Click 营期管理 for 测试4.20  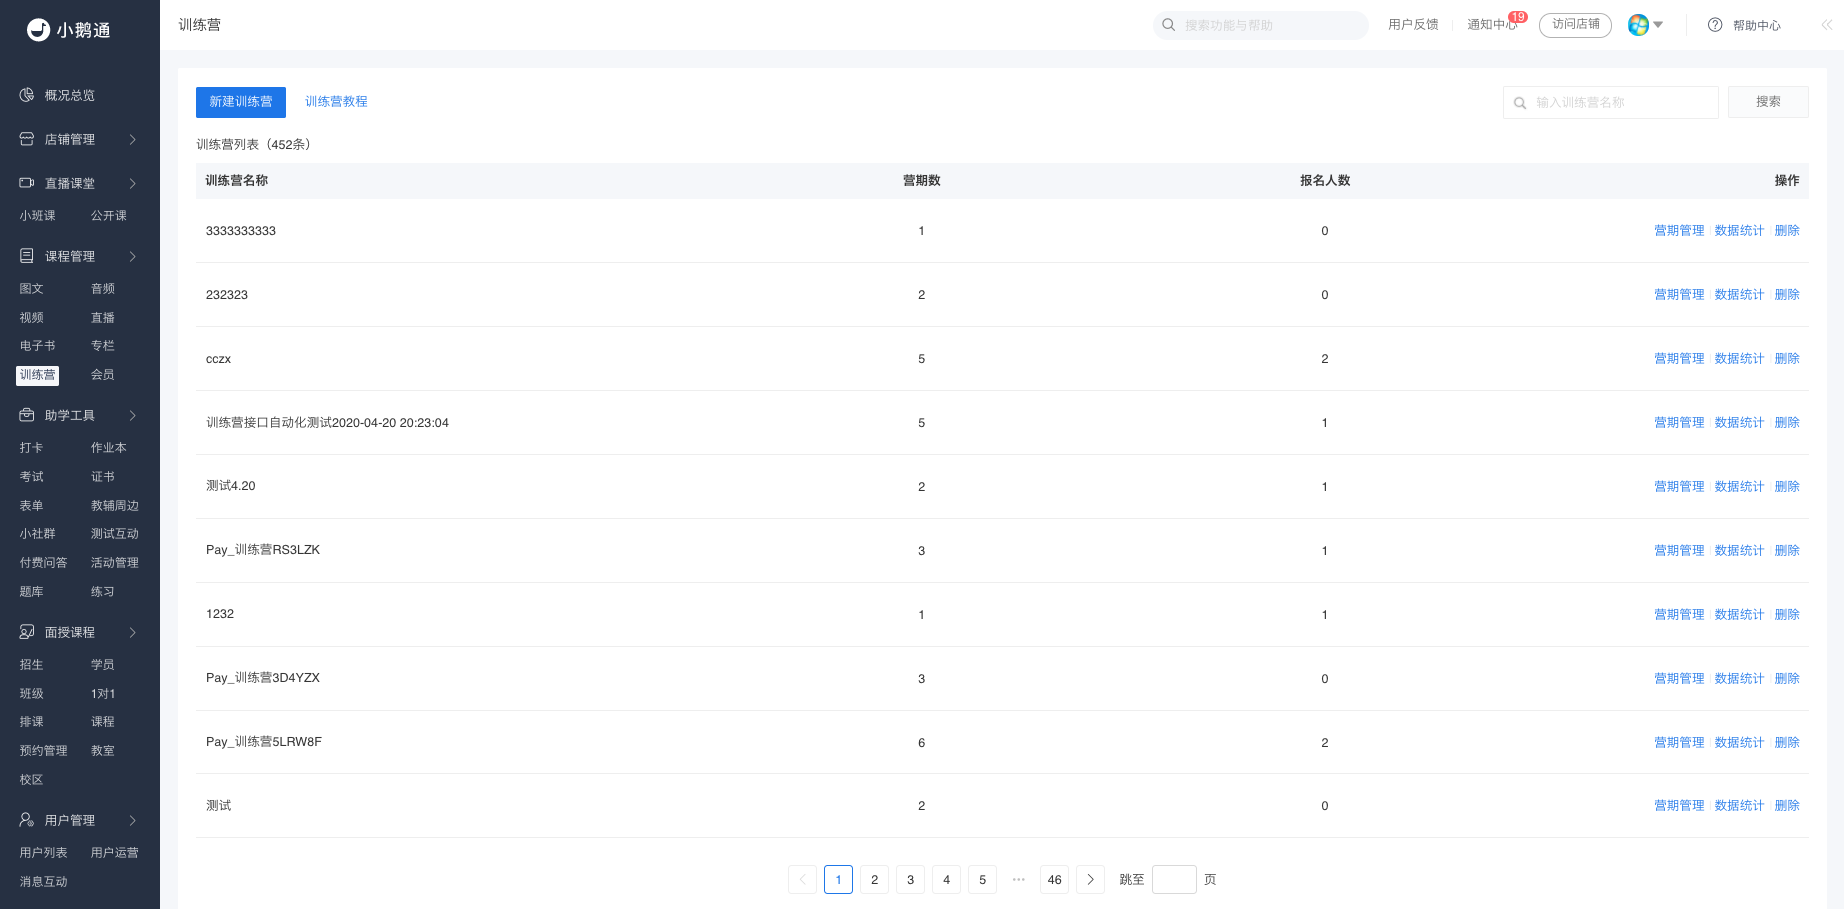coord(1679,487)
